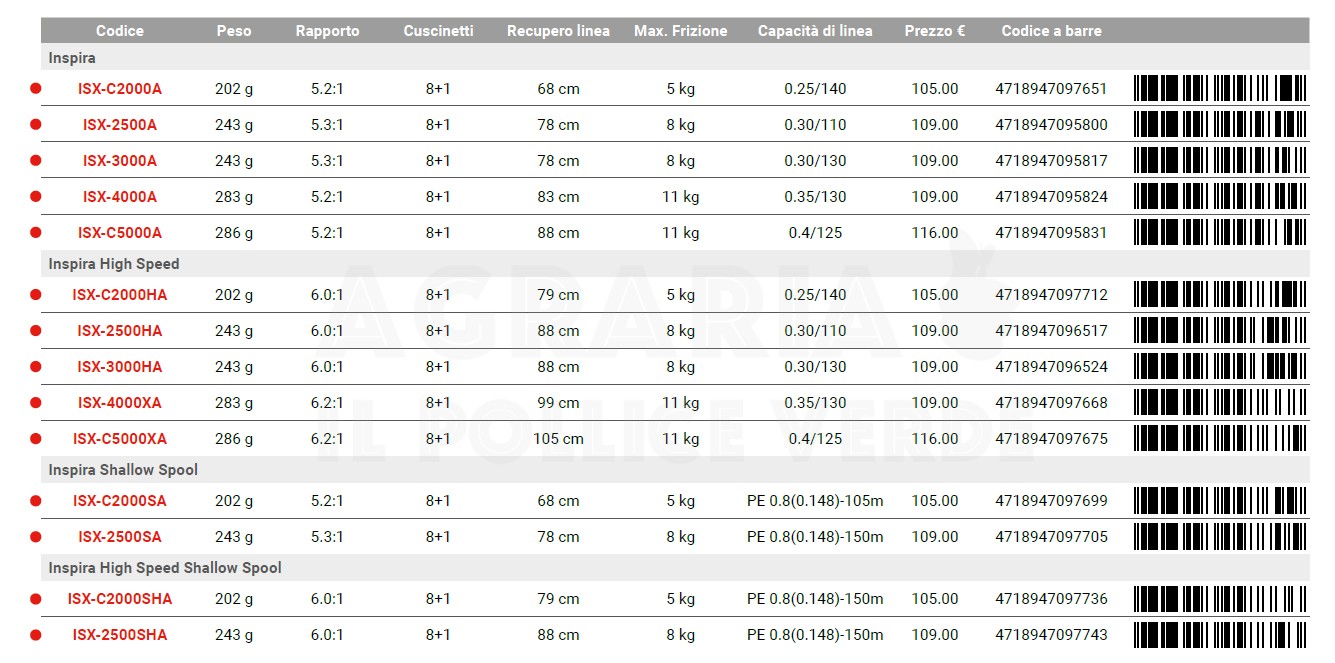Click the Codice column header

pyautogui.click(x=120, y=31)
